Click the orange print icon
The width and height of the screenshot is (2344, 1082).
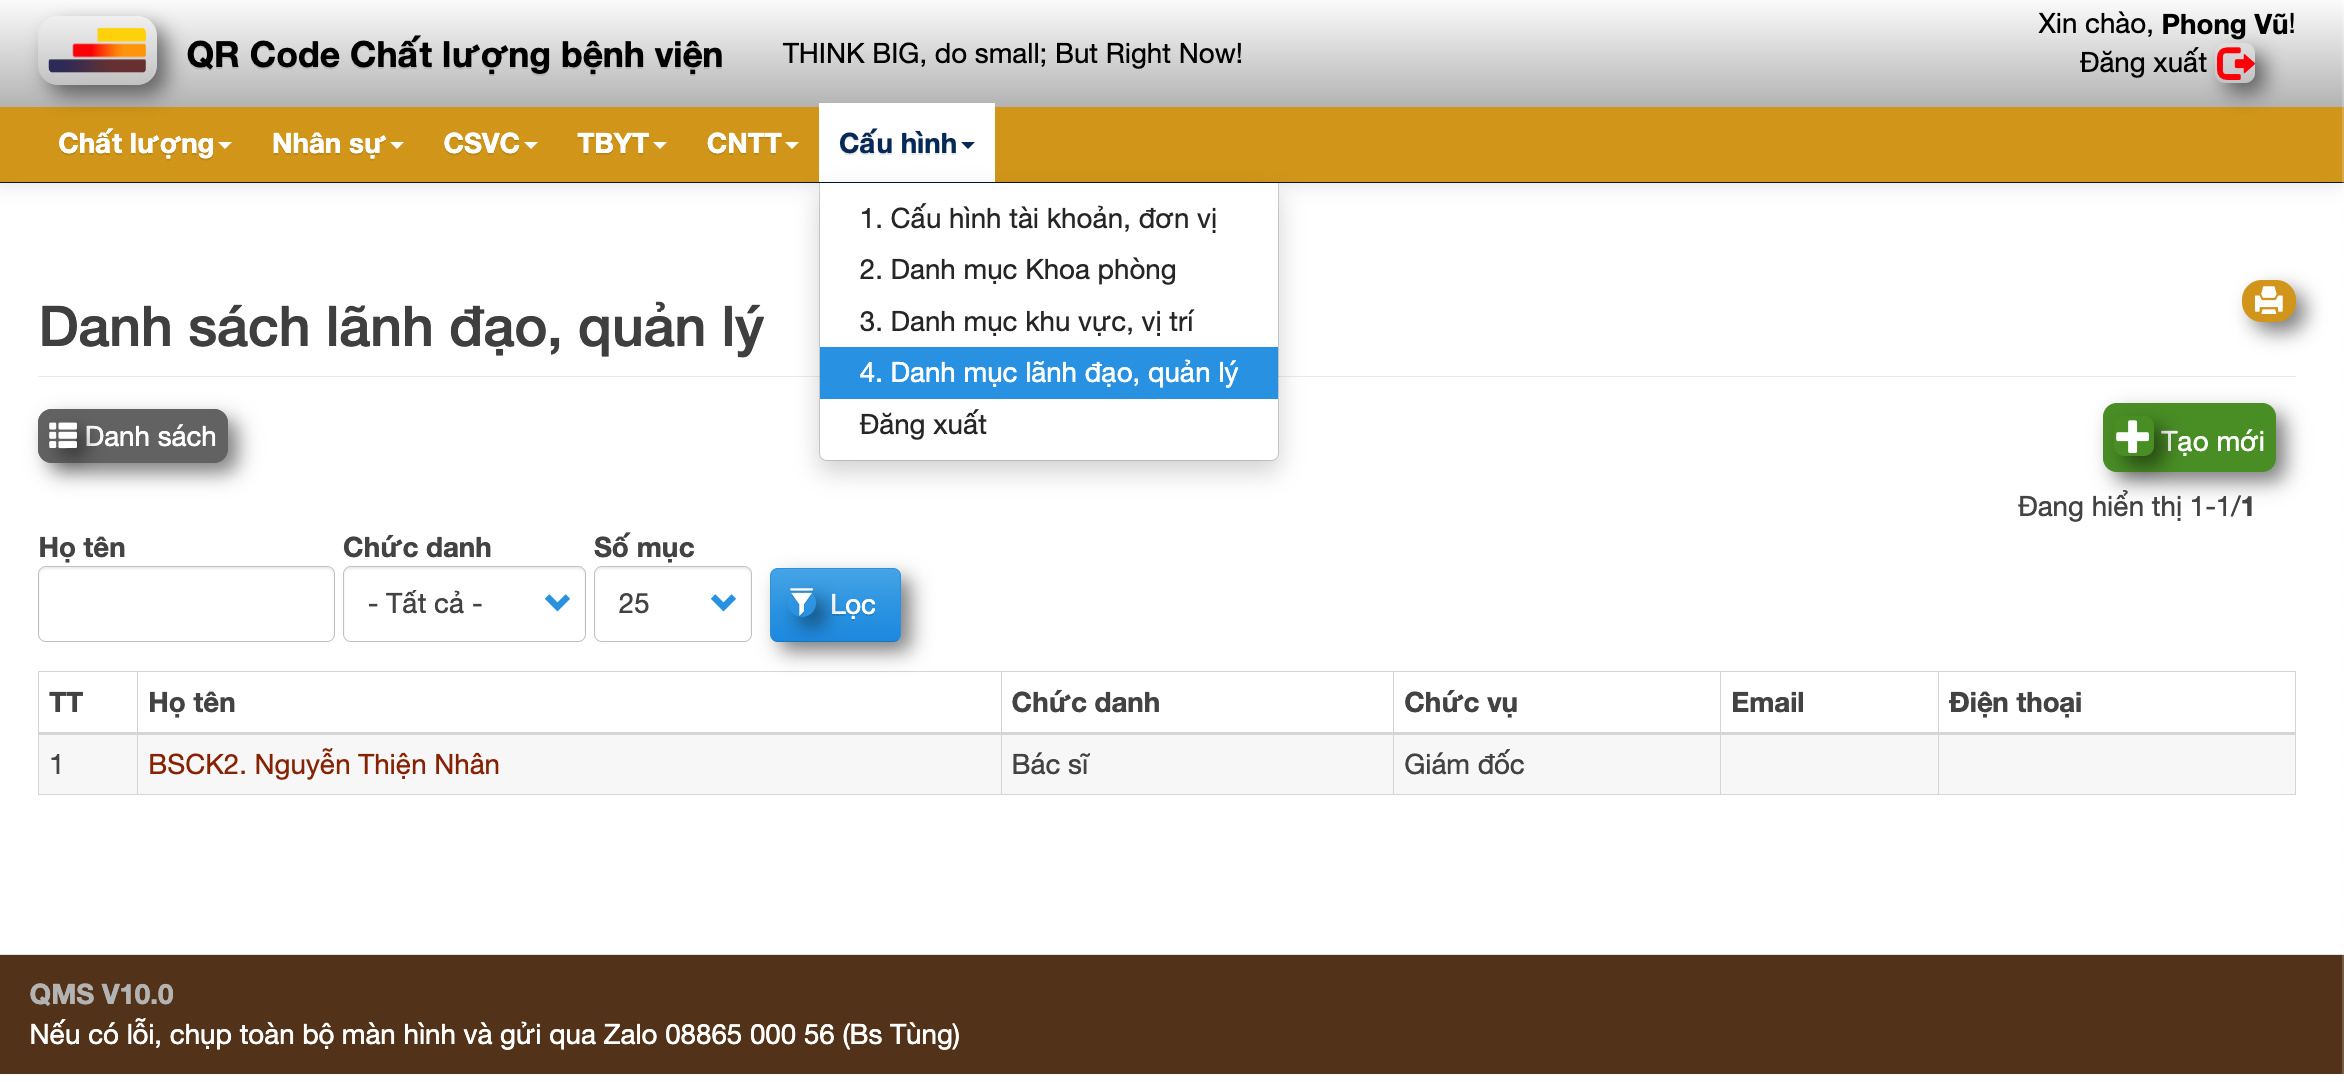[2268, 301]
